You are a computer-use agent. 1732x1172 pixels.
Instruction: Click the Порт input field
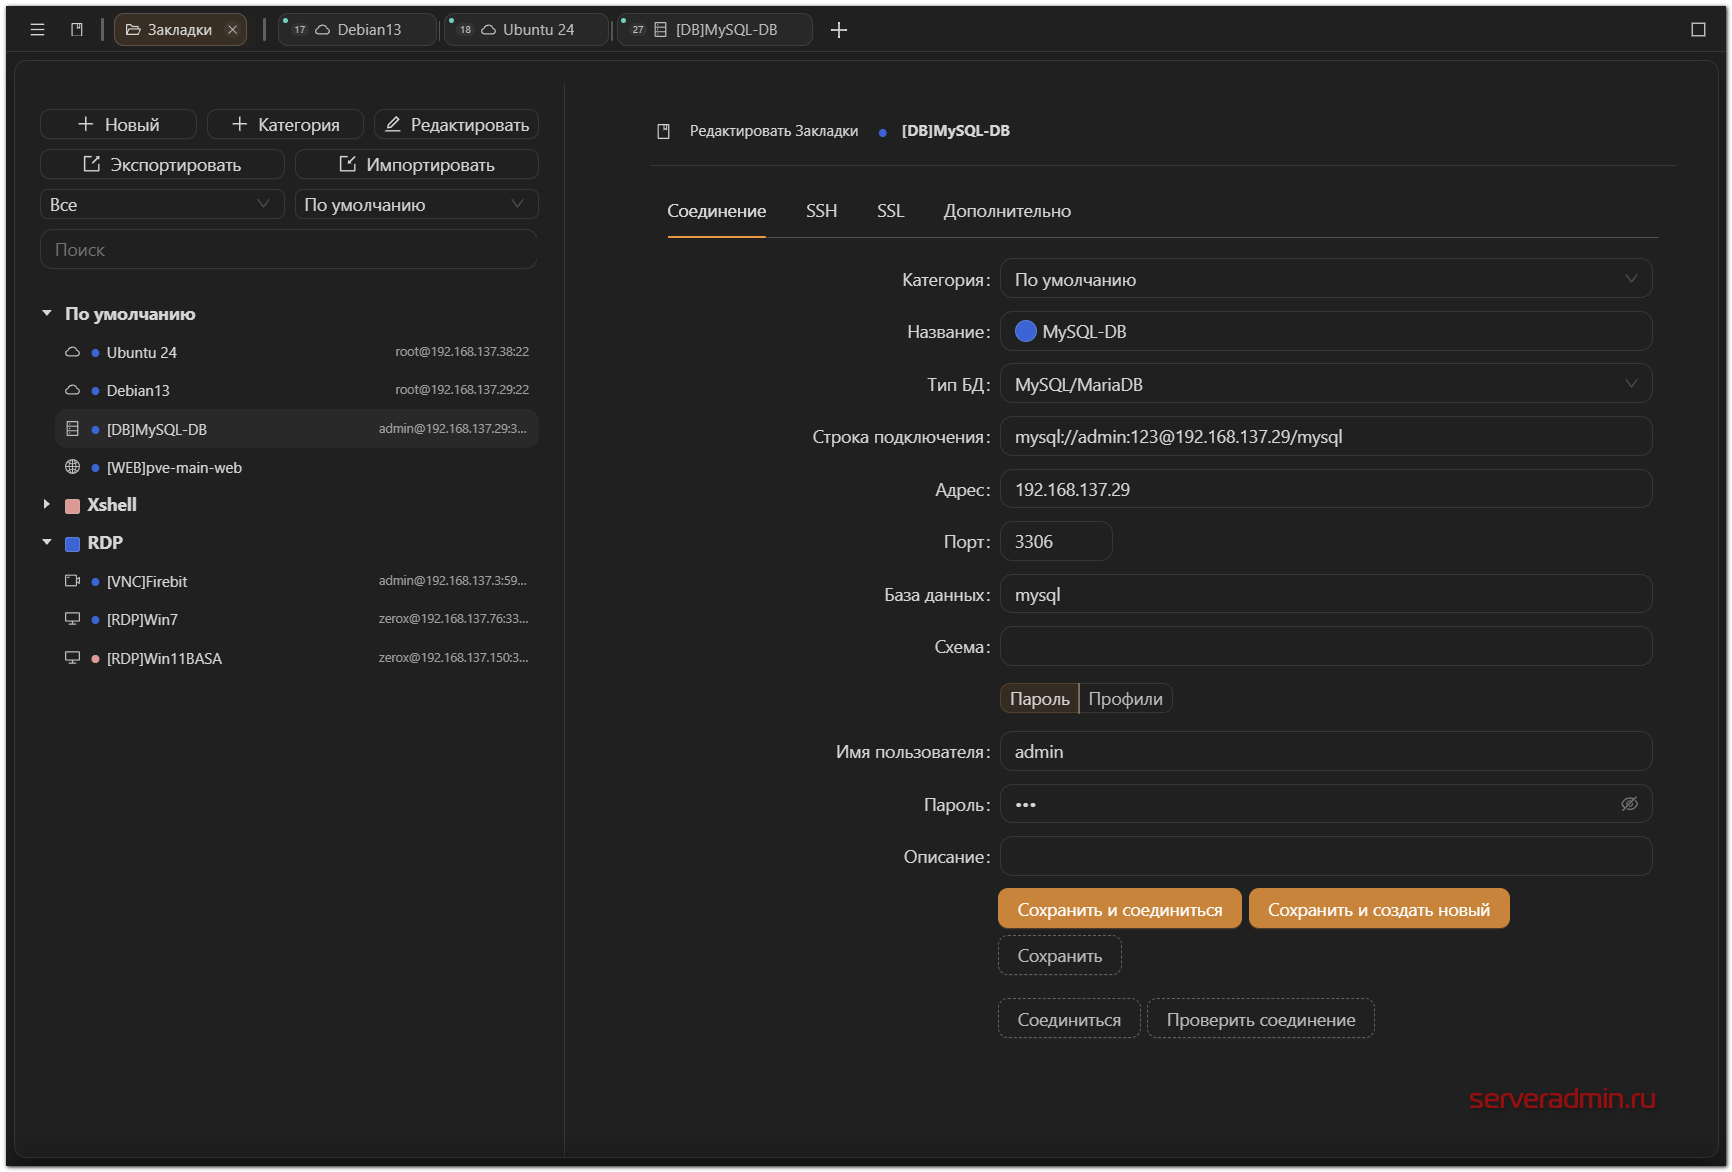[x=1056, y=541]
